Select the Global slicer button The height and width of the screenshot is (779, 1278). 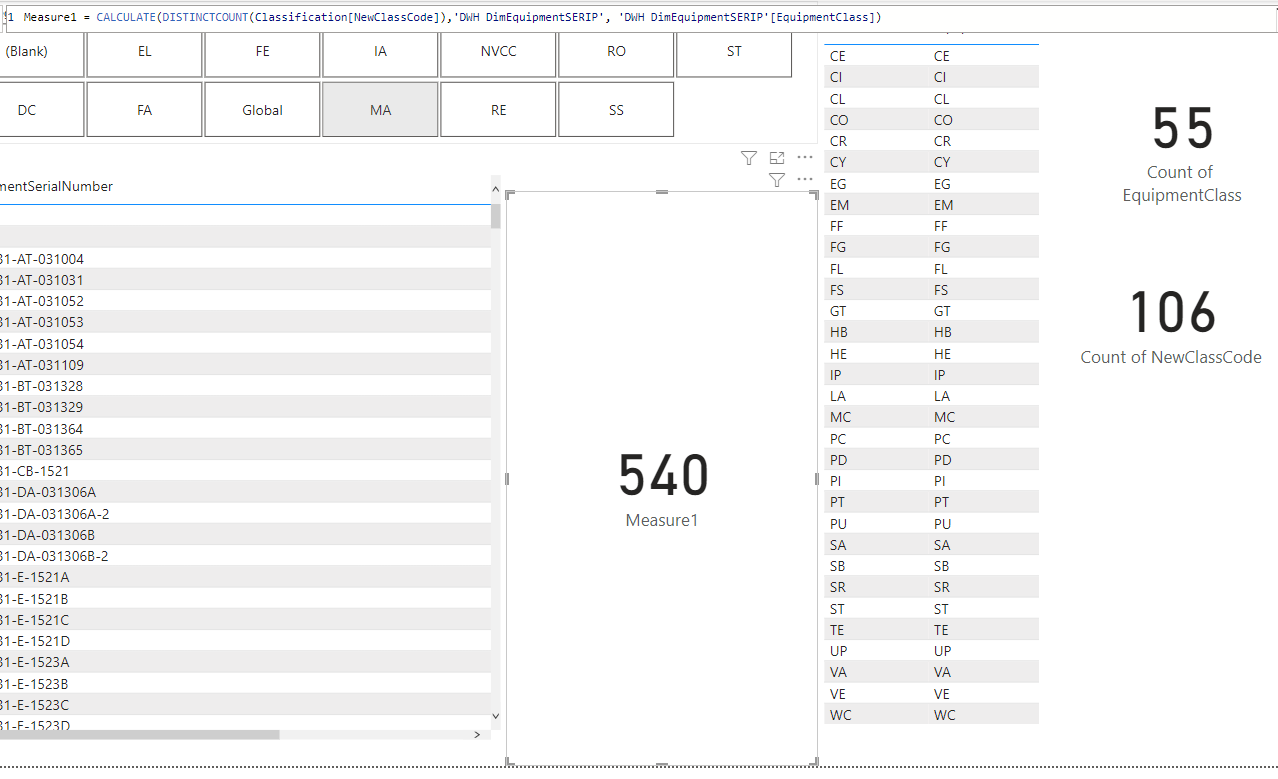(262, 110)
